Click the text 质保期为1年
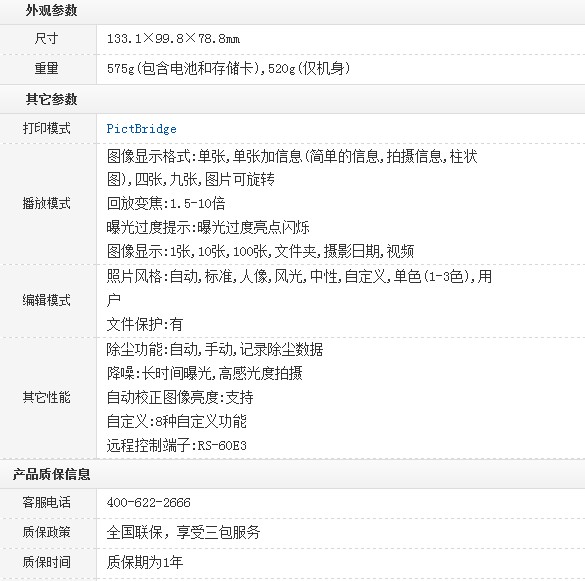This screenshot has height=581, width=585. [145, 562]
